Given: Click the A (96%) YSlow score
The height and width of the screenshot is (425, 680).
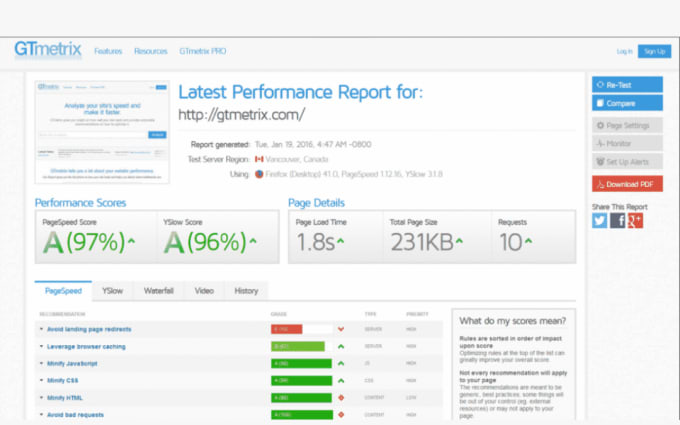Looking at the screenshot, I should tap(206, 242).
